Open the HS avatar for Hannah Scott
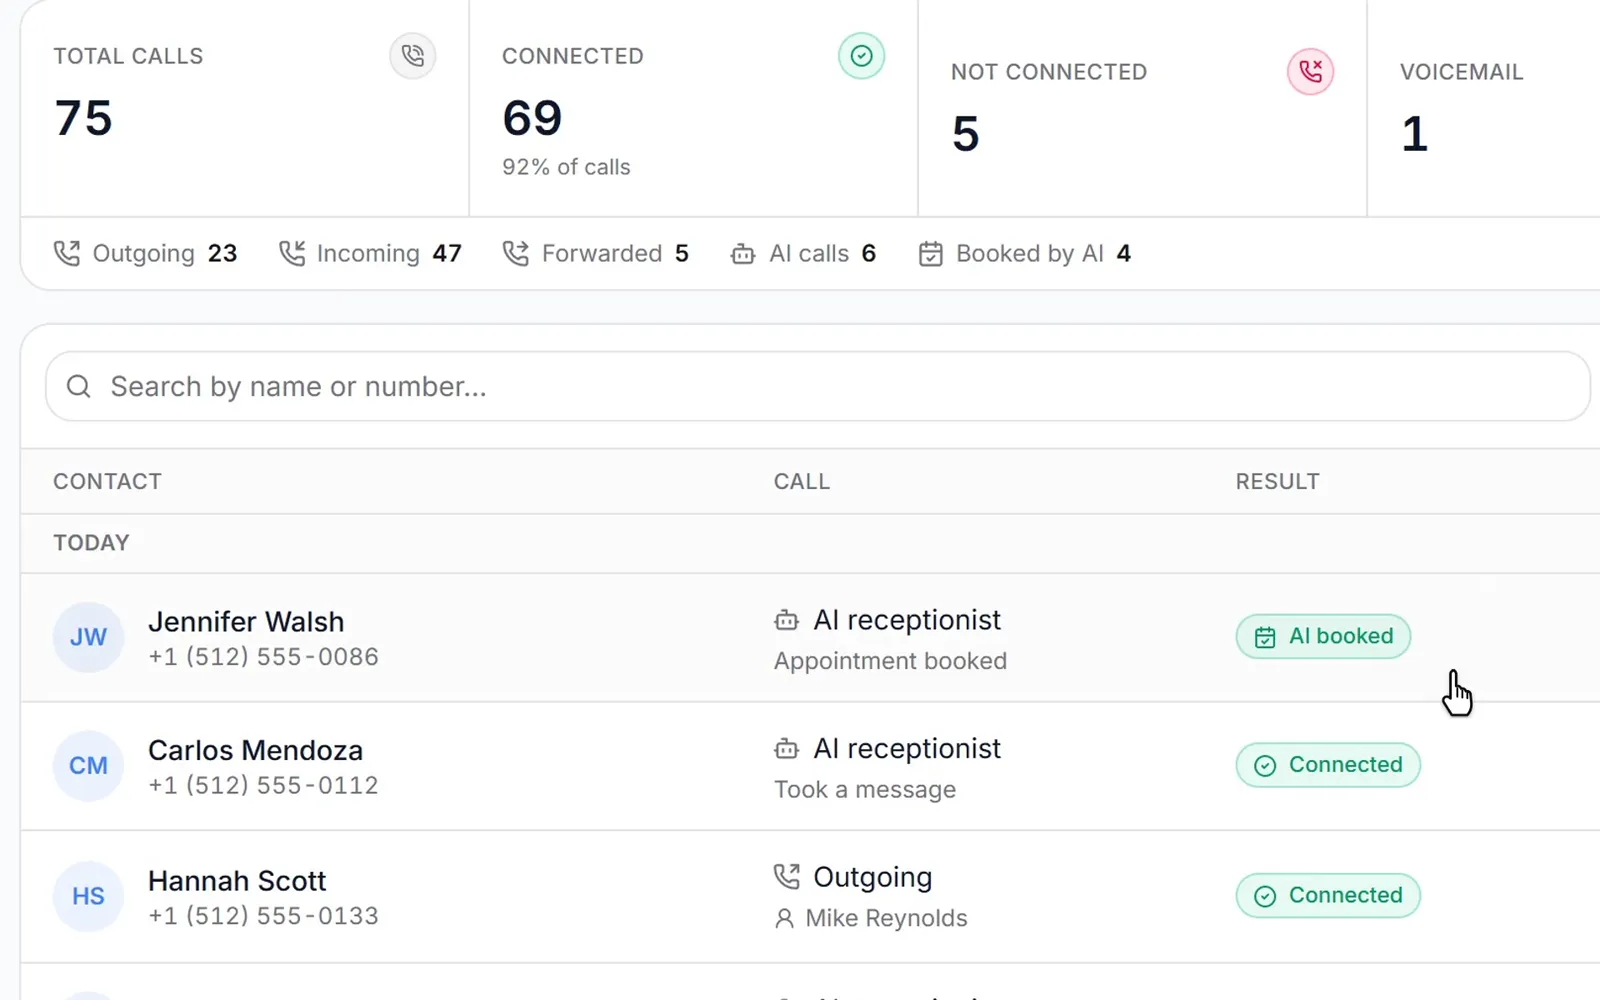Screen dimensions: 1600x1000 tap(88, 896)
